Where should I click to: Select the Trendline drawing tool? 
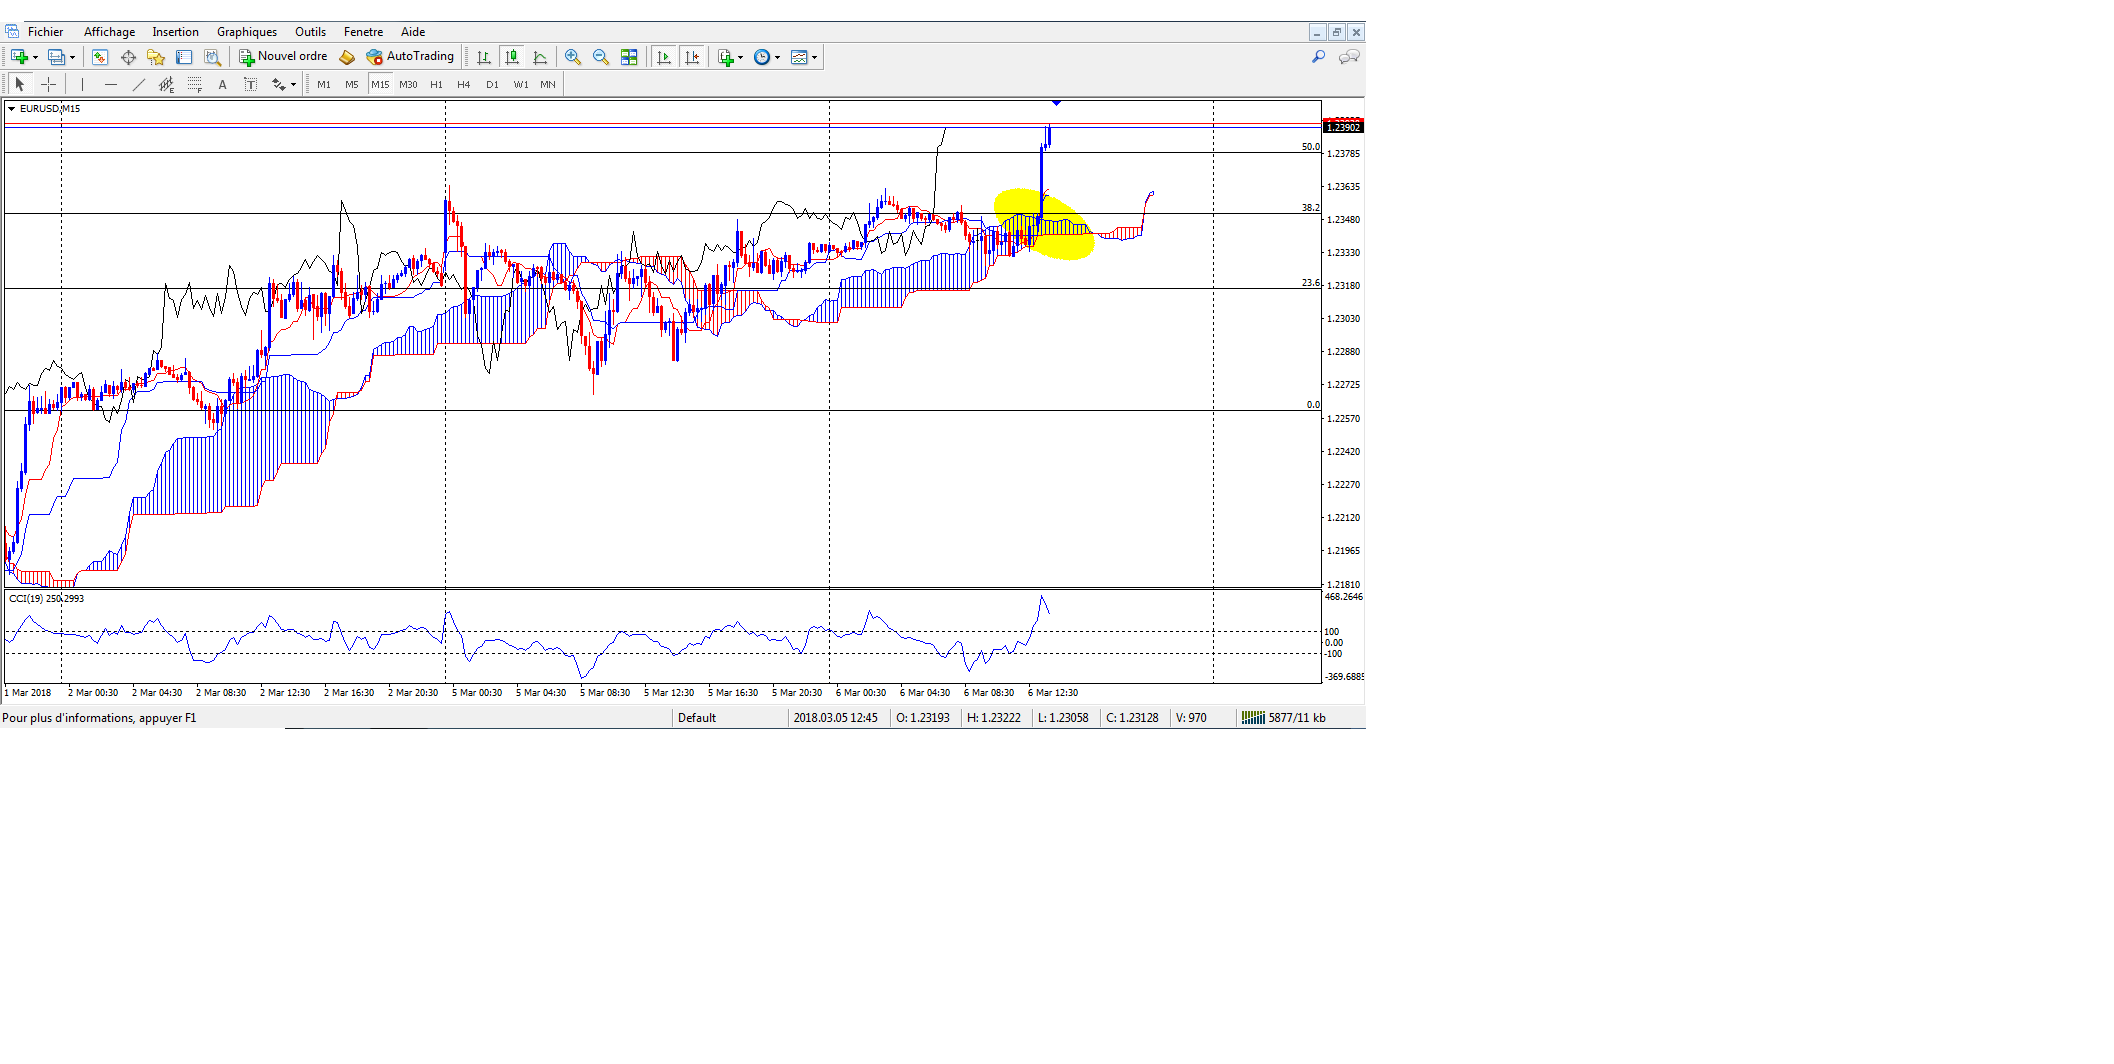pos(138,84)
